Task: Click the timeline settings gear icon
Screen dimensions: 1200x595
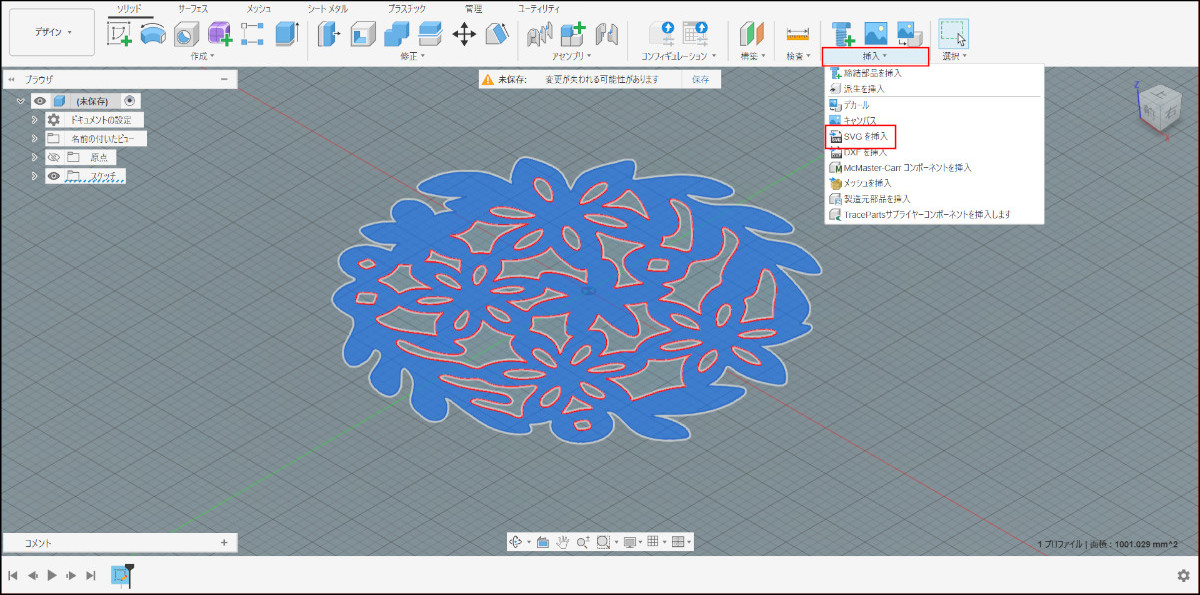Action: (1183, 575)
